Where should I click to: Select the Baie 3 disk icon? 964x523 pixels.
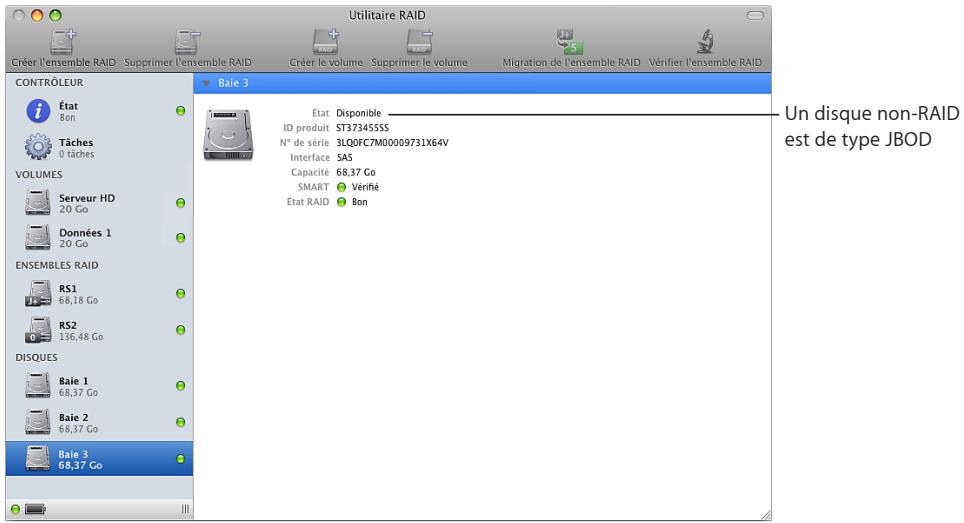(38, 458)
